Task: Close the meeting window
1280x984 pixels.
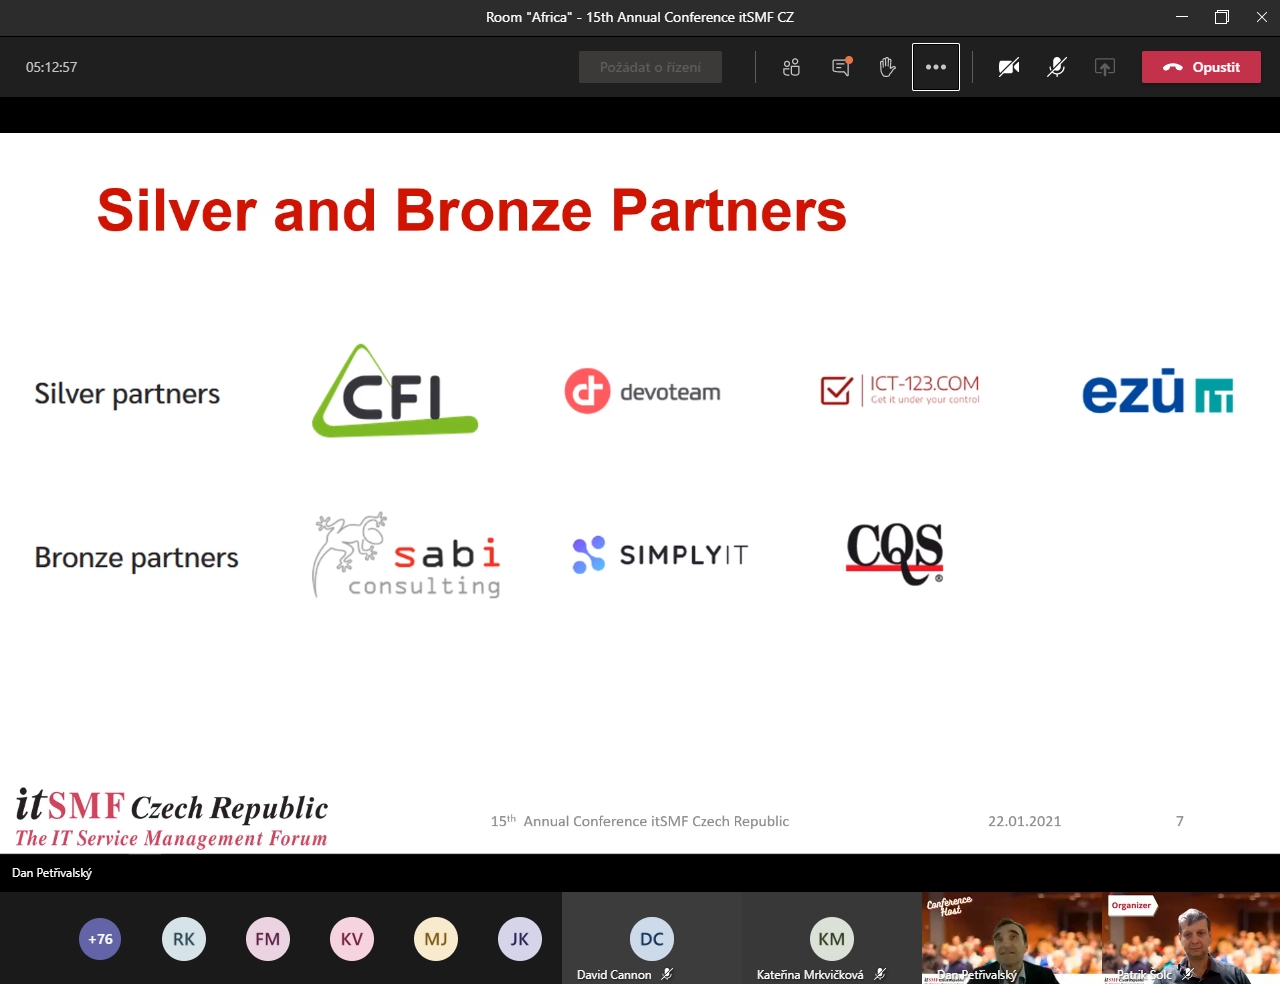Action: [1261, 17]
